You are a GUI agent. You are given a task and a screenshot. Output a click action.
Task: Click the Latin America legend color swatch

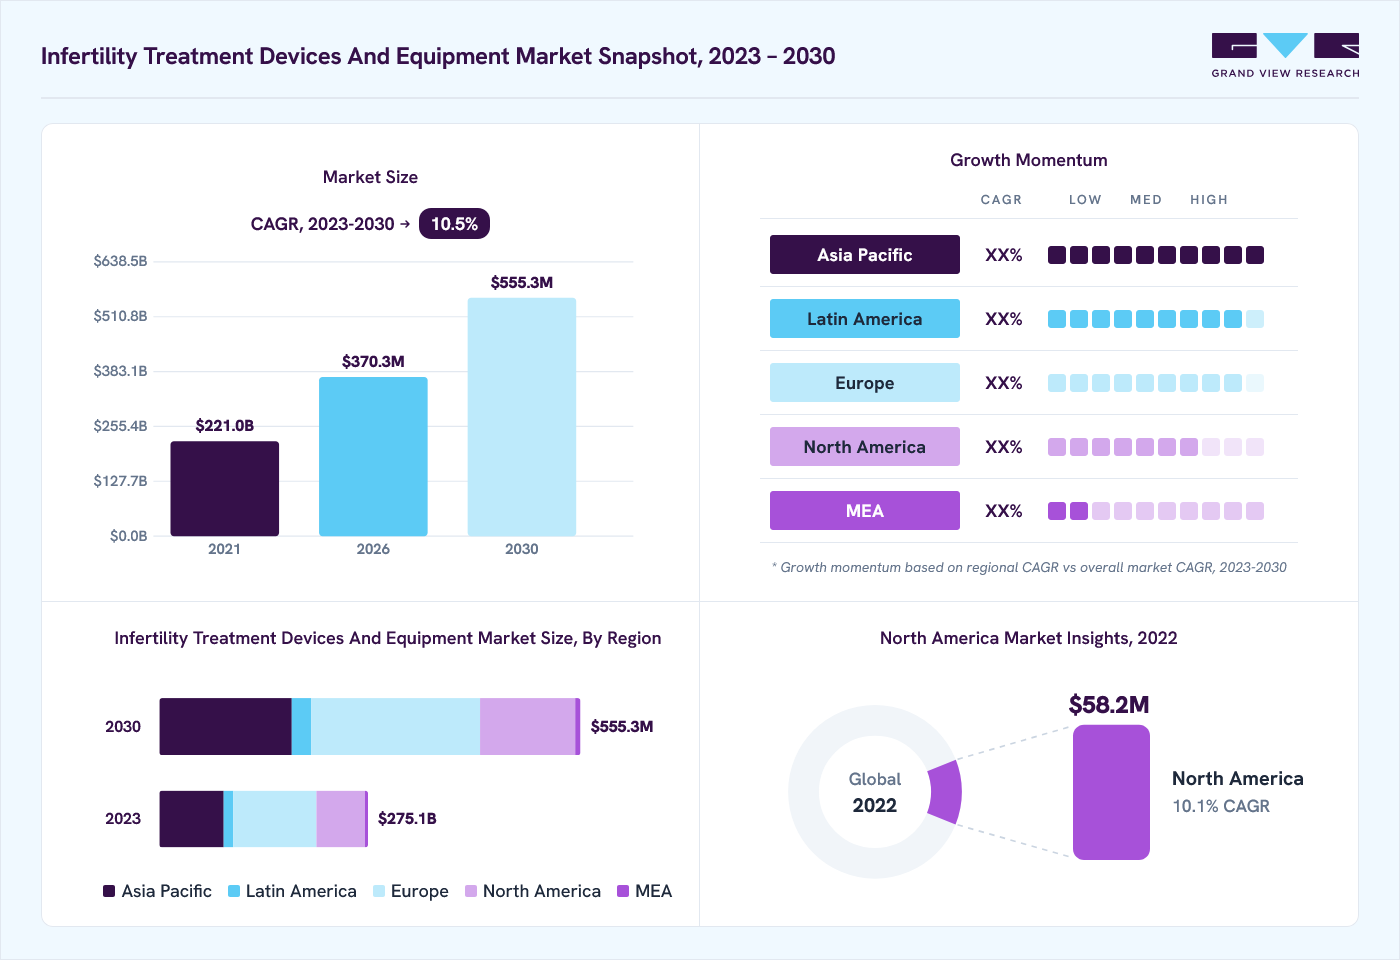(234, 891)
